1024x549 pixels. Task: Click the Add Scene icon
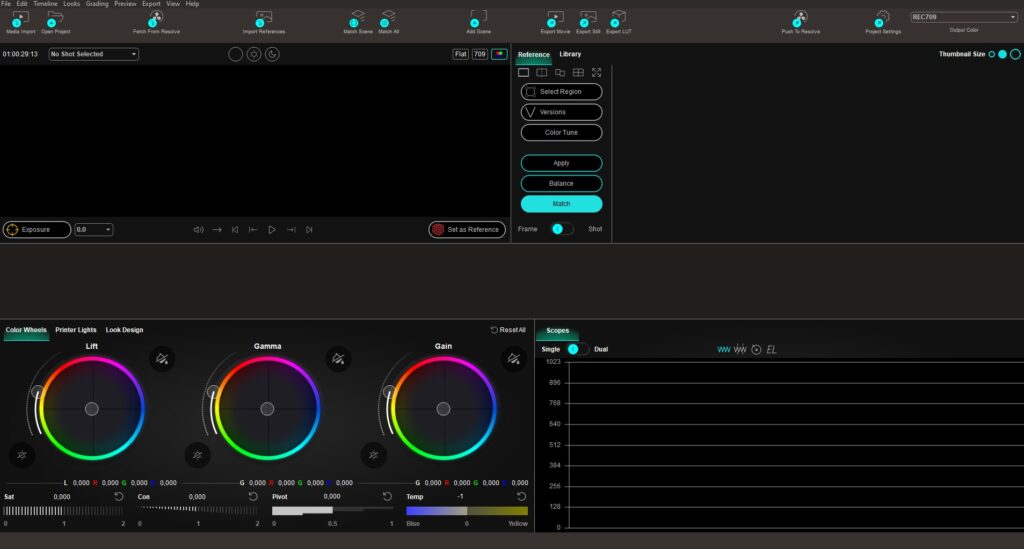click(x=478, y=19)
